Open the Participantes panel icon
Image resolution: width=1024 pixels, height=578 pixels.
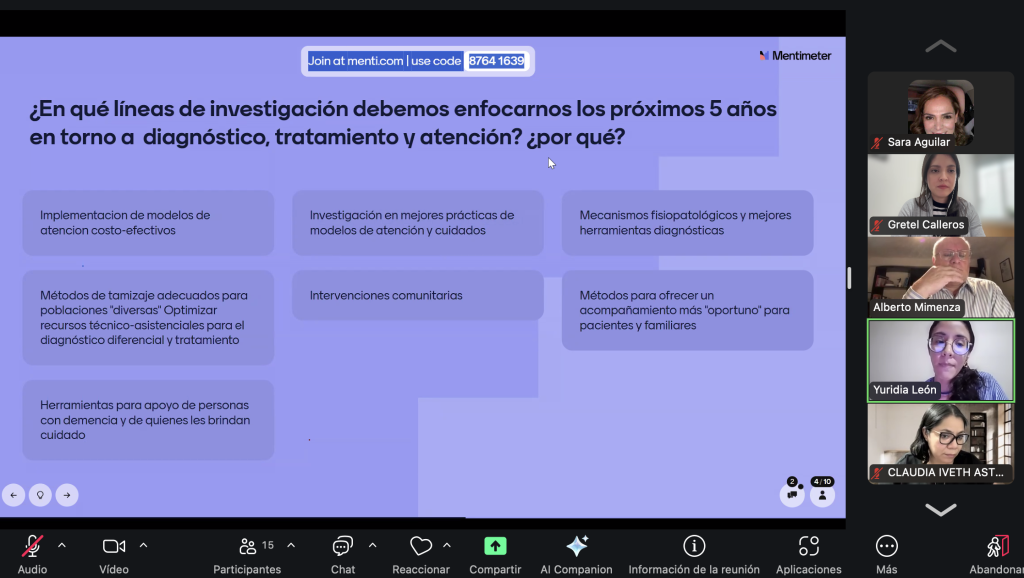pos(248,546)
